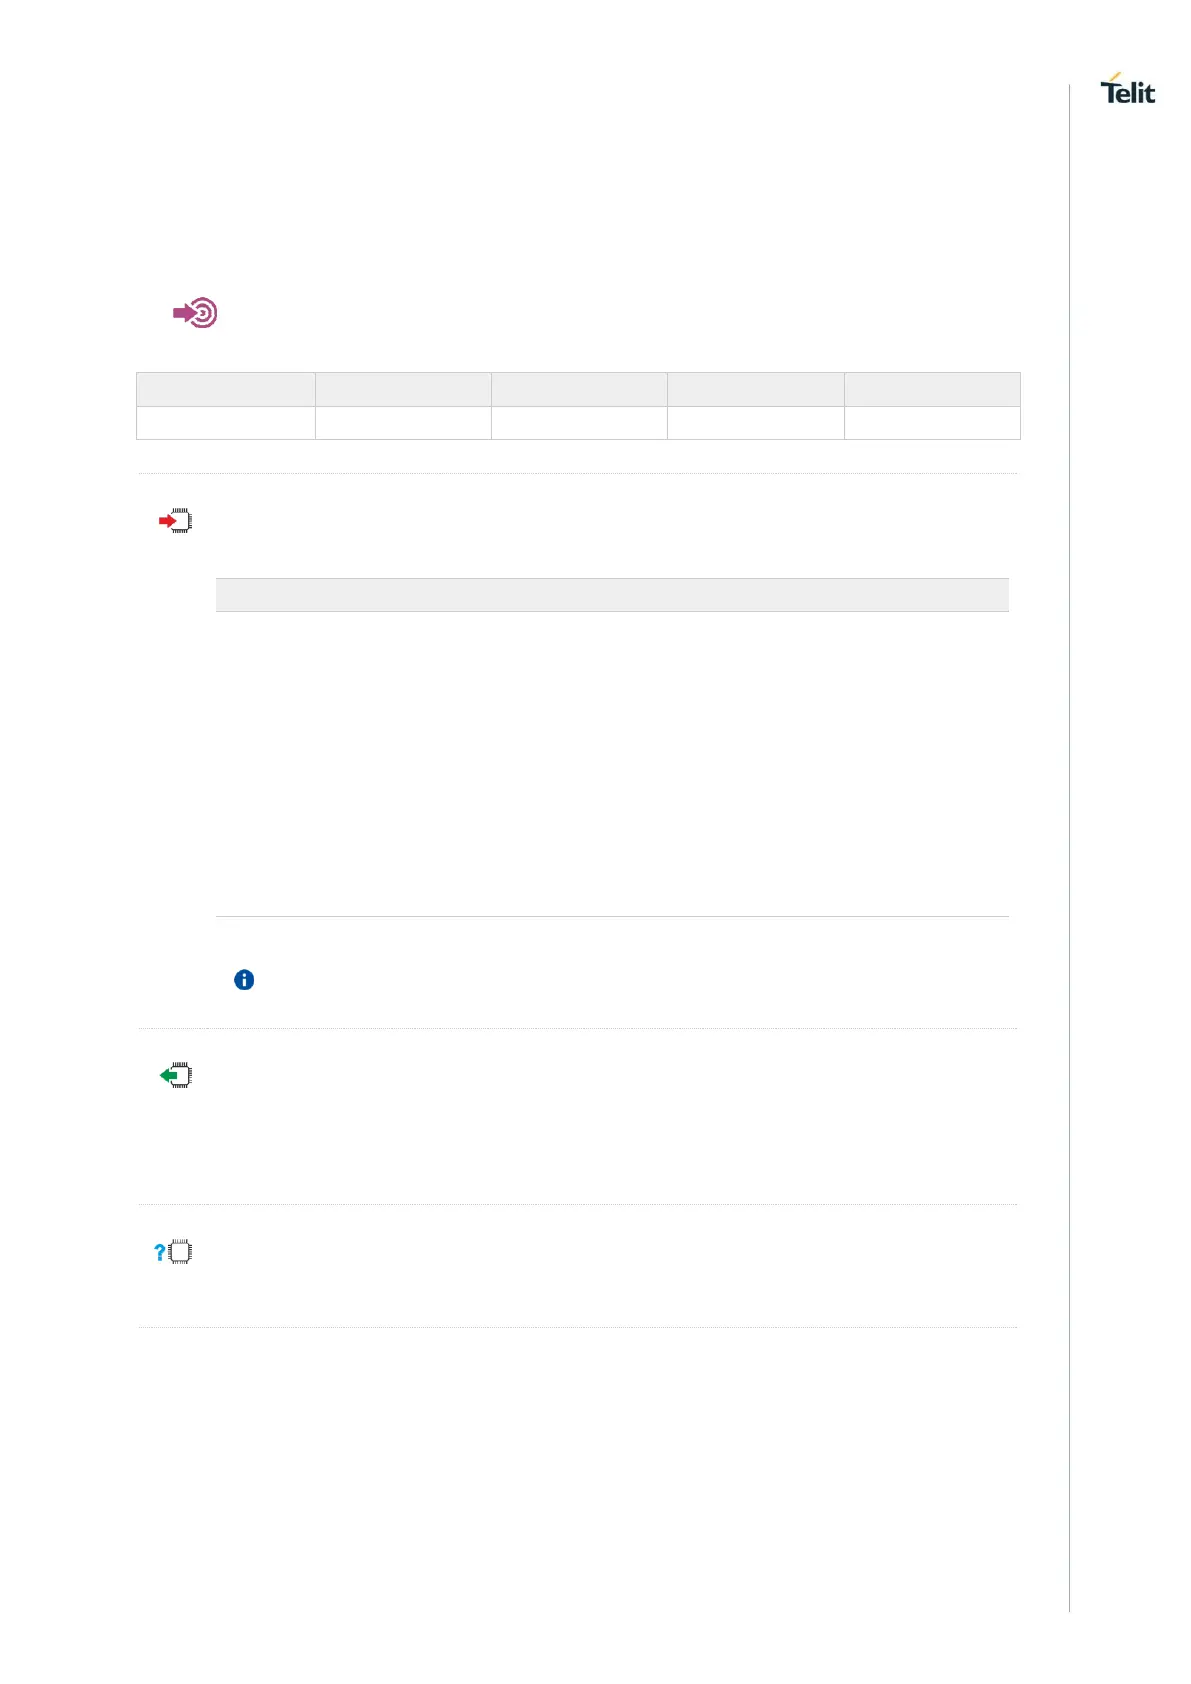The height and width of the screenshot is (1684, 1191).
Task: Click the second white cell in the table's bottom row
Action: tap(403, 423)
